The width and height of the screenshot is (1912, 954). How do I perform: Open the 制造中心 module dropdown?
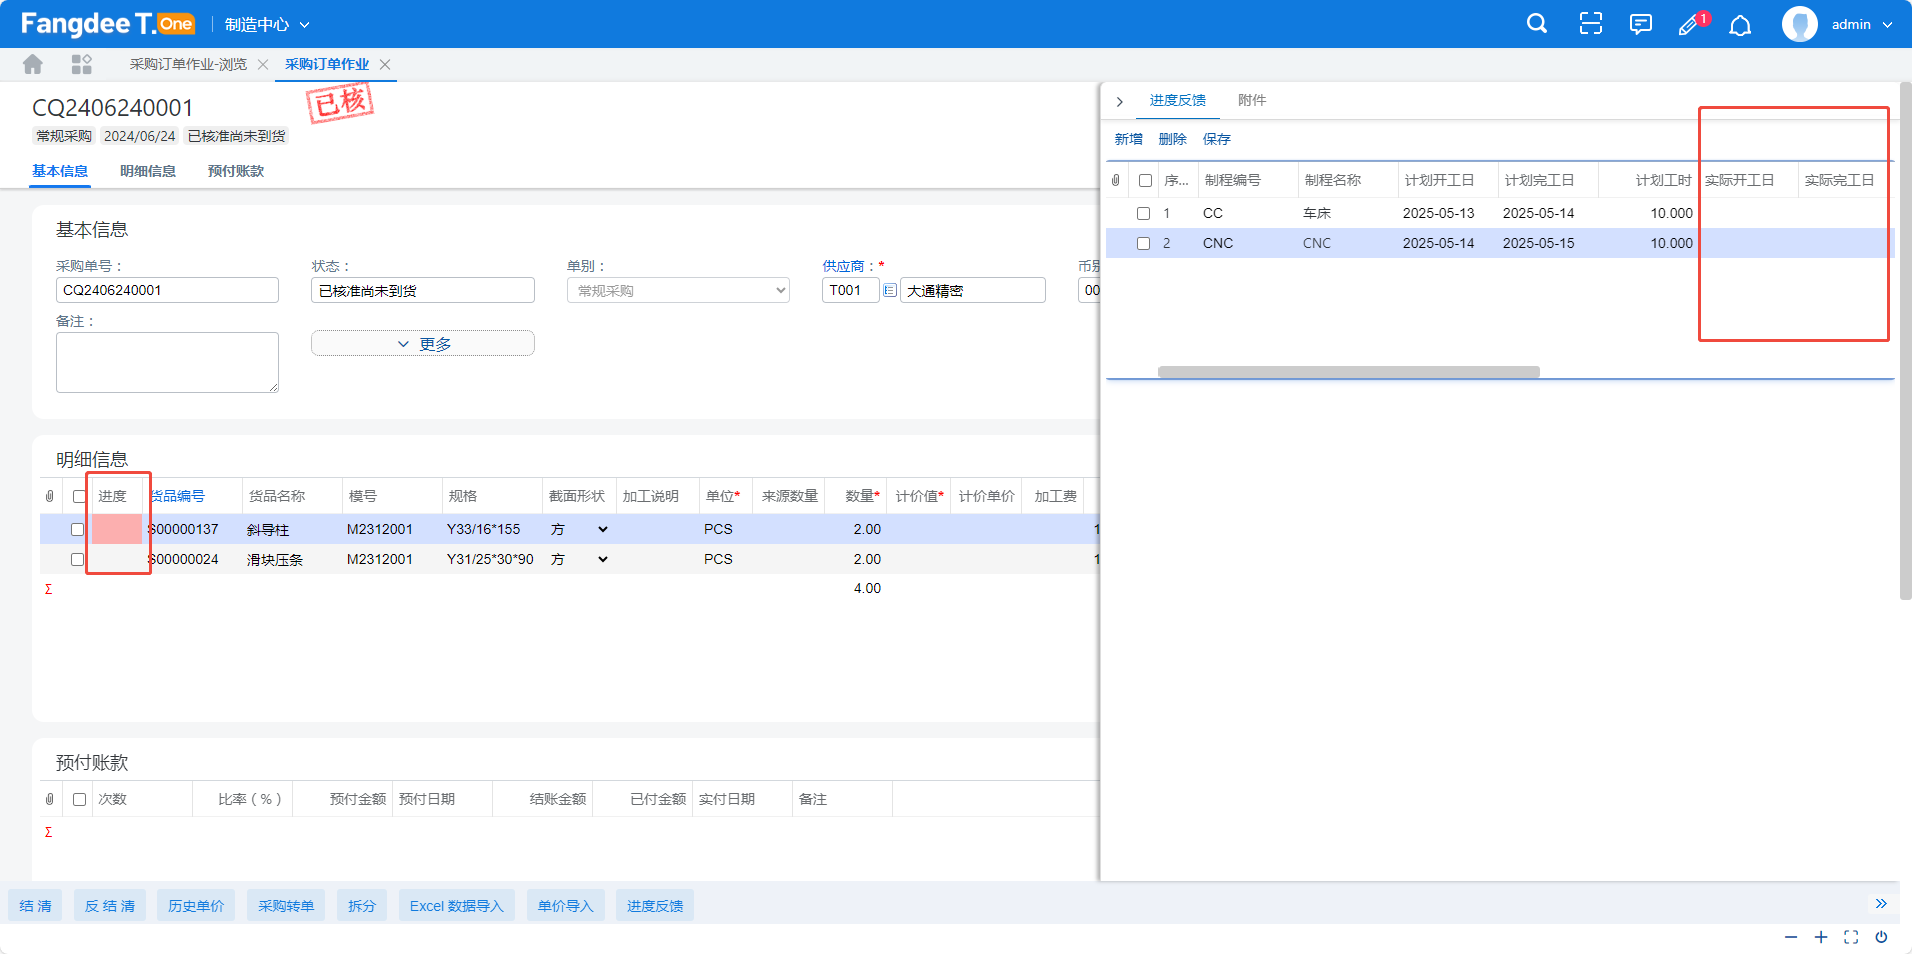[x=267, y=24]
